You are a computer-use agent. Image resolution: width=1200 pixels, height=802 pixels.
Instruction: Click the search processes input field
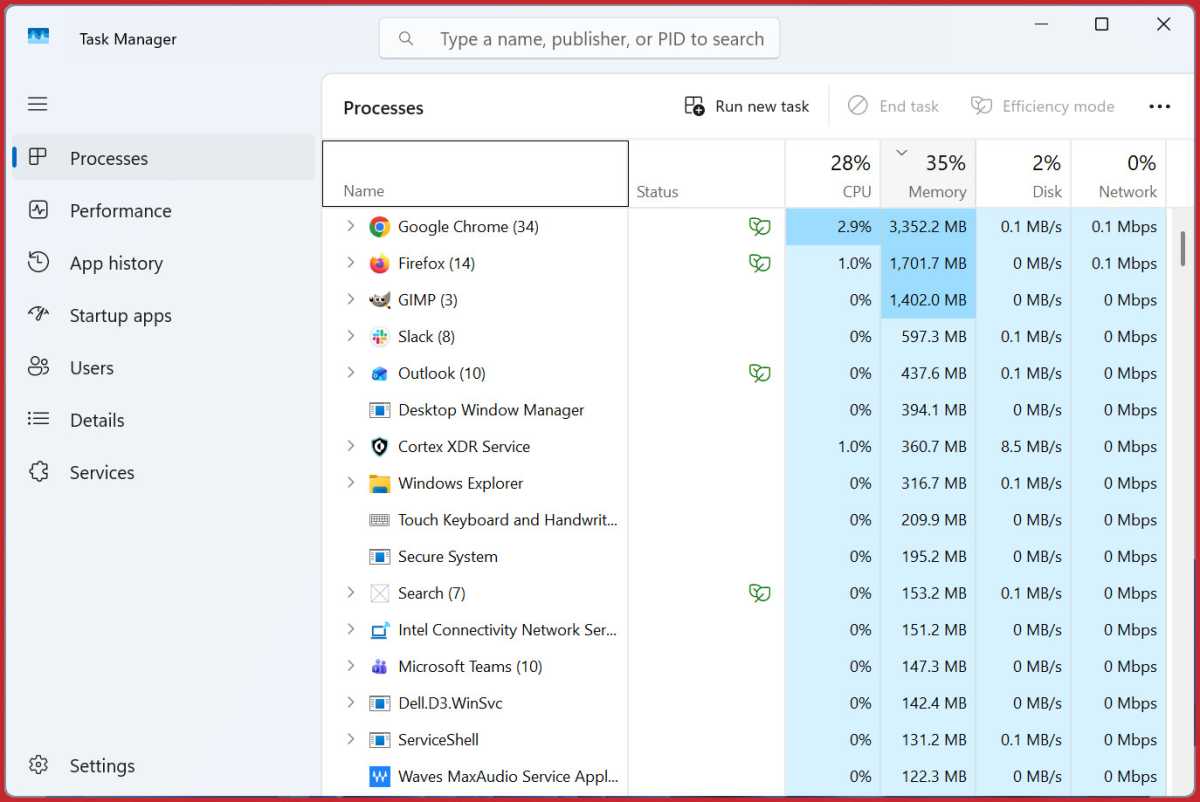(578, 38)
